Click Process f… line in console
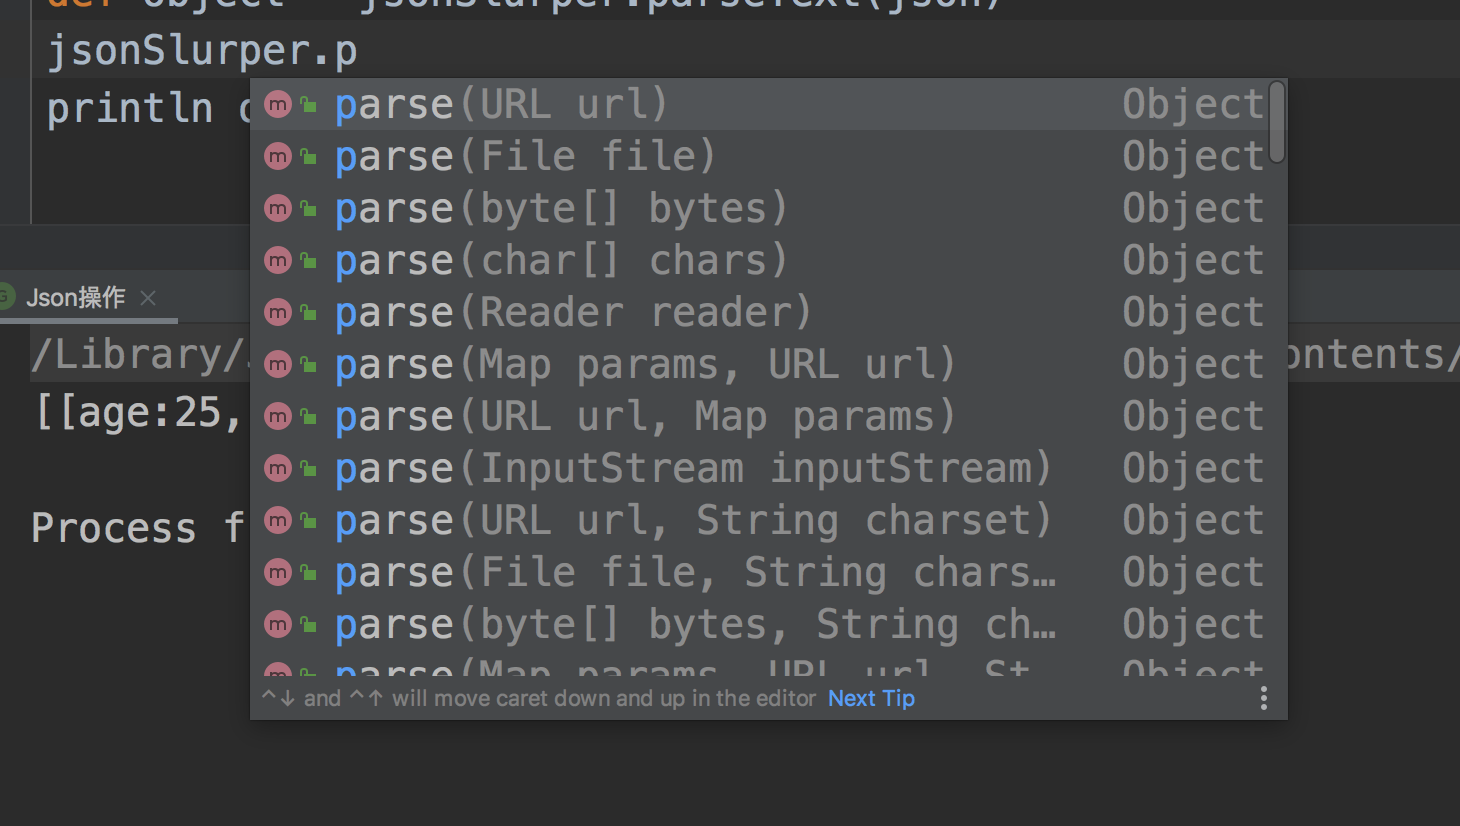This screenshot has height=826, width=1460. click(x=138, y=527)
